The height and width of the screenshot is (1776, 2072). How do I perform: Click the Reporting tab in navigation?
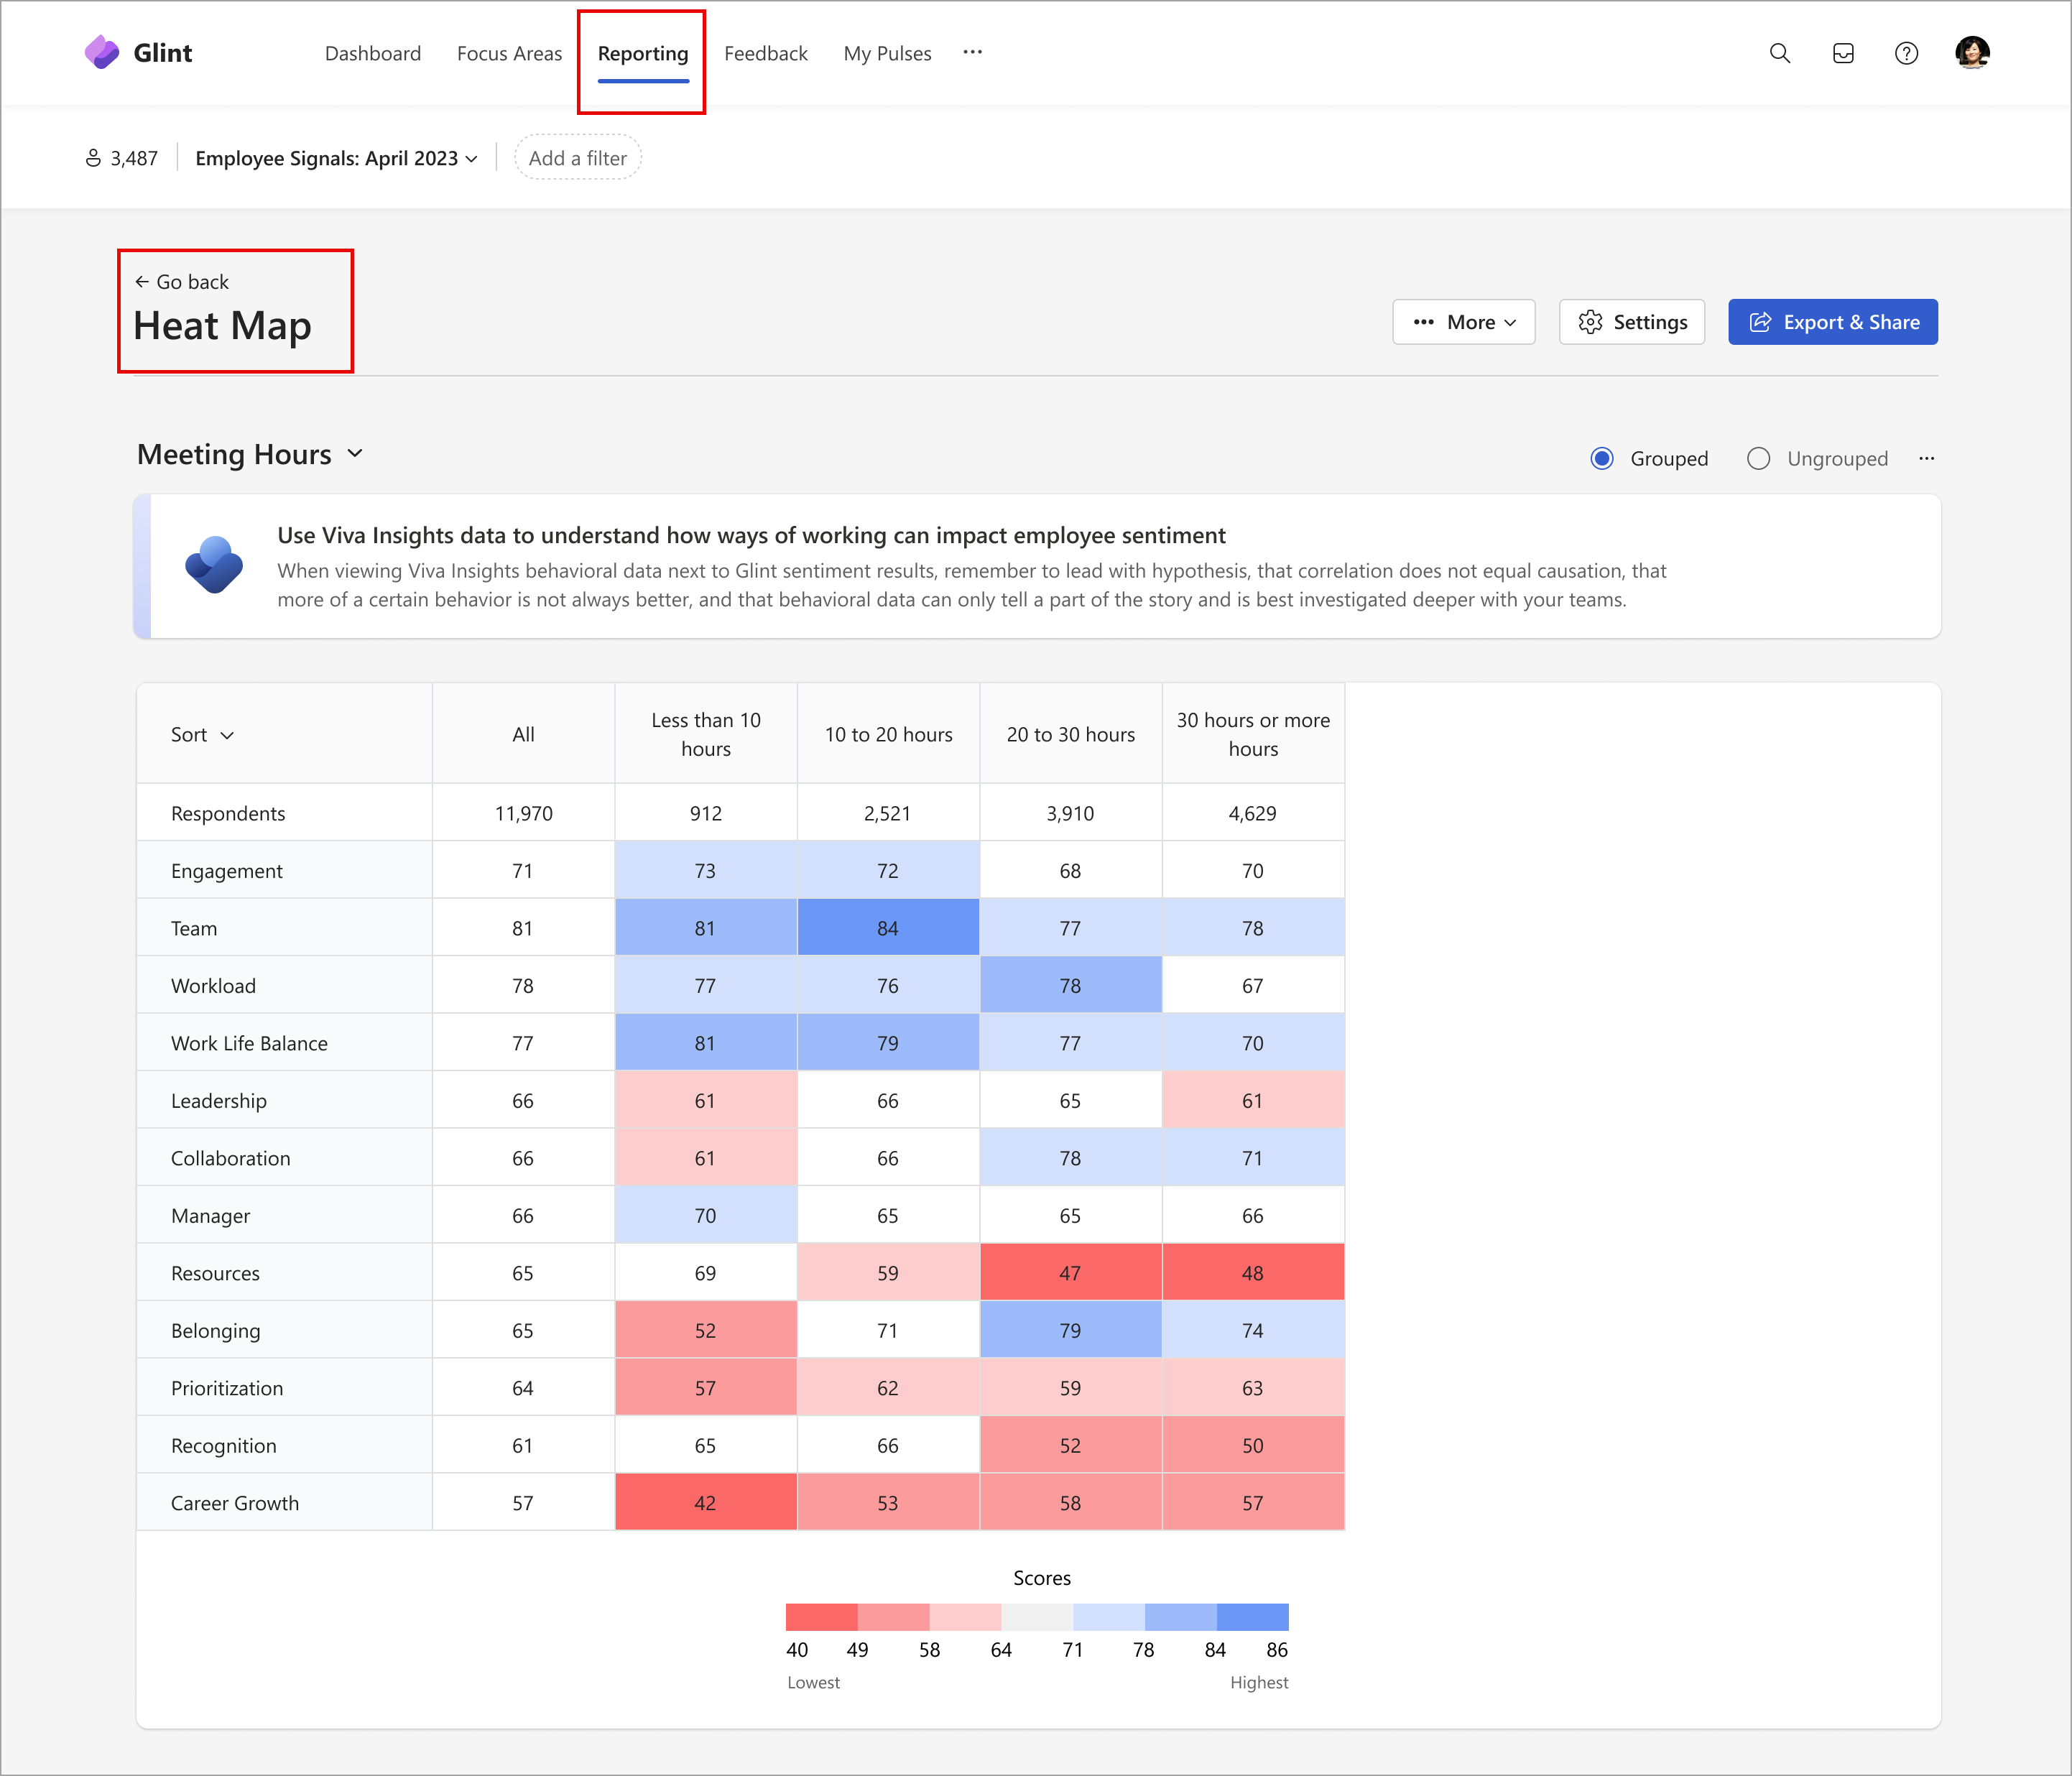click(x=642, y=51)
